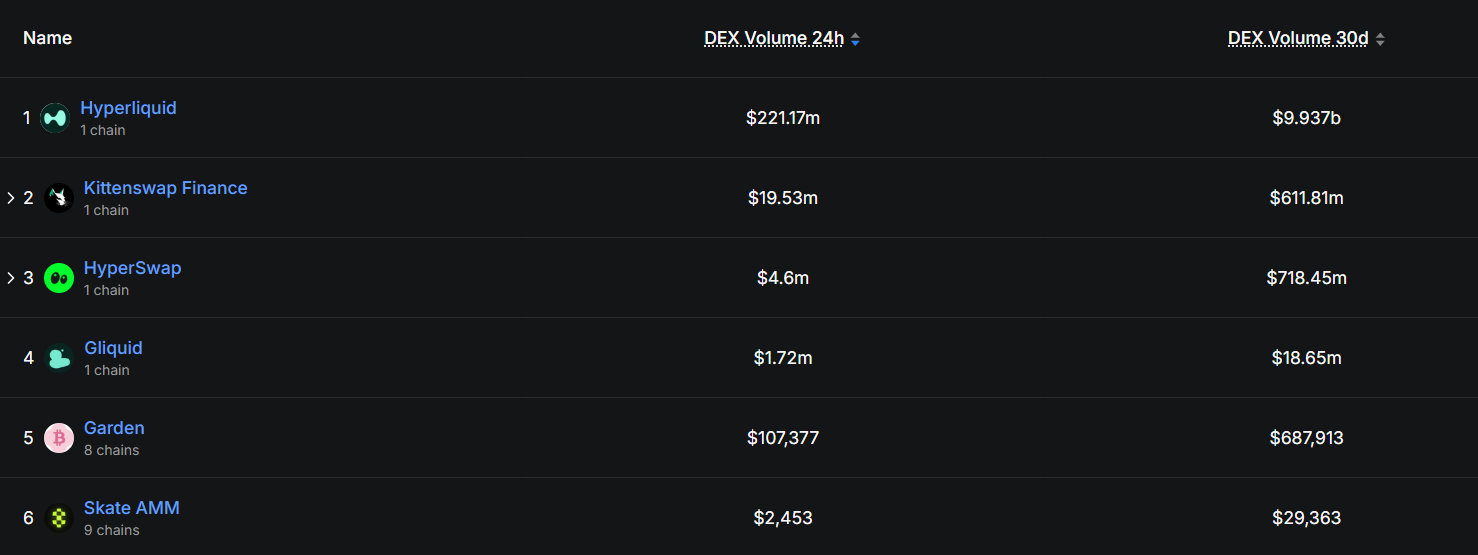This screenshot has height=555, width=1478.
Task: Click the Kittenswap Finance logo icon
Action: [59, 198]
